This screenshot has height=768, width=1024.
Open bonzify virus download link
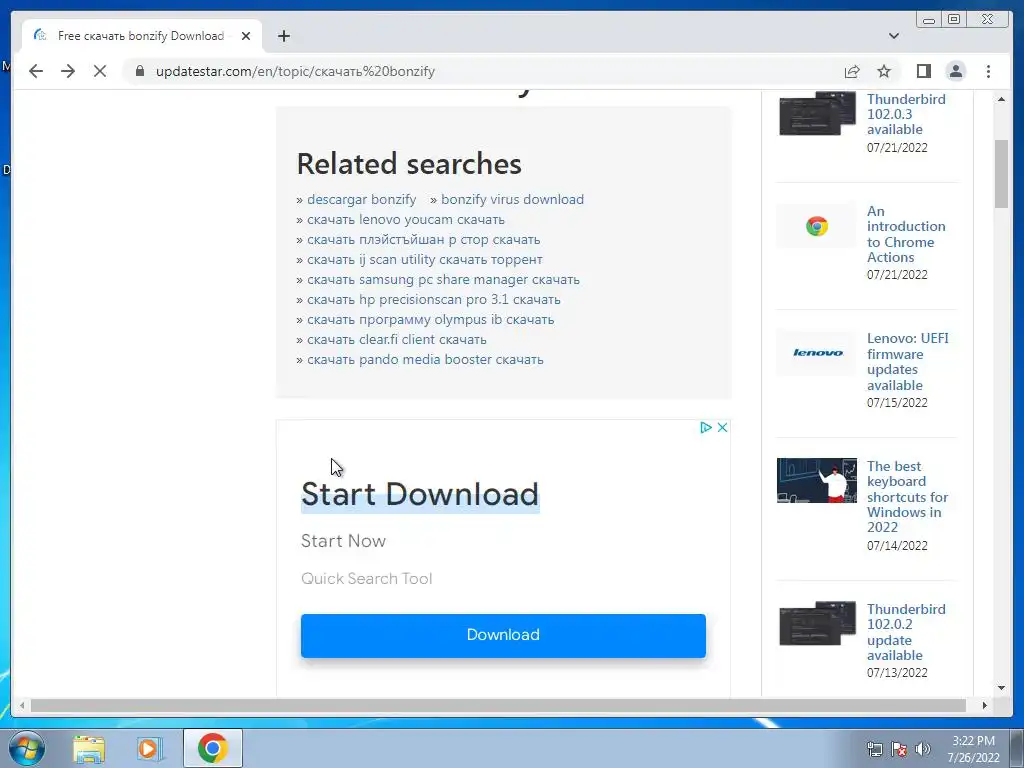512,199
